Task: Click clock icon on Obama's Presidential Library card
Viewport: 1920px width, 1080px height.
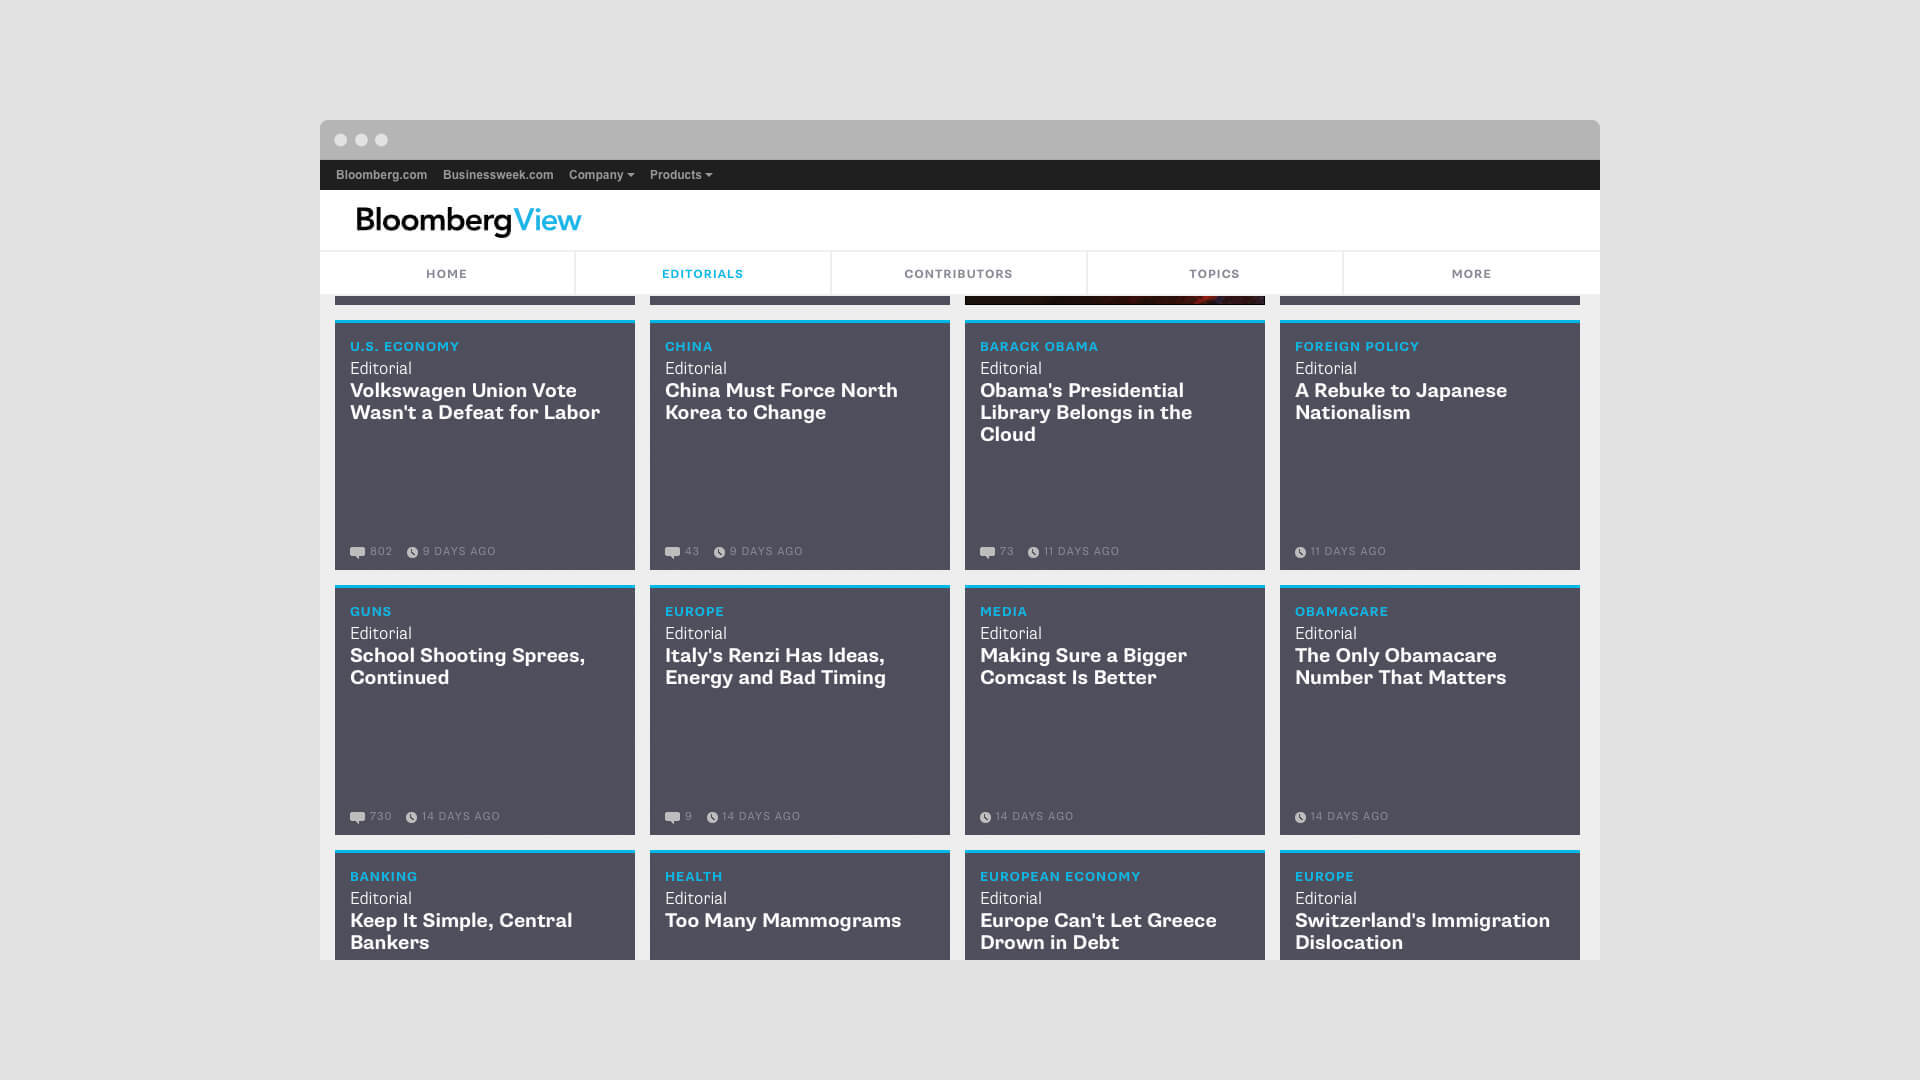Action: [x=1033, y=552]
